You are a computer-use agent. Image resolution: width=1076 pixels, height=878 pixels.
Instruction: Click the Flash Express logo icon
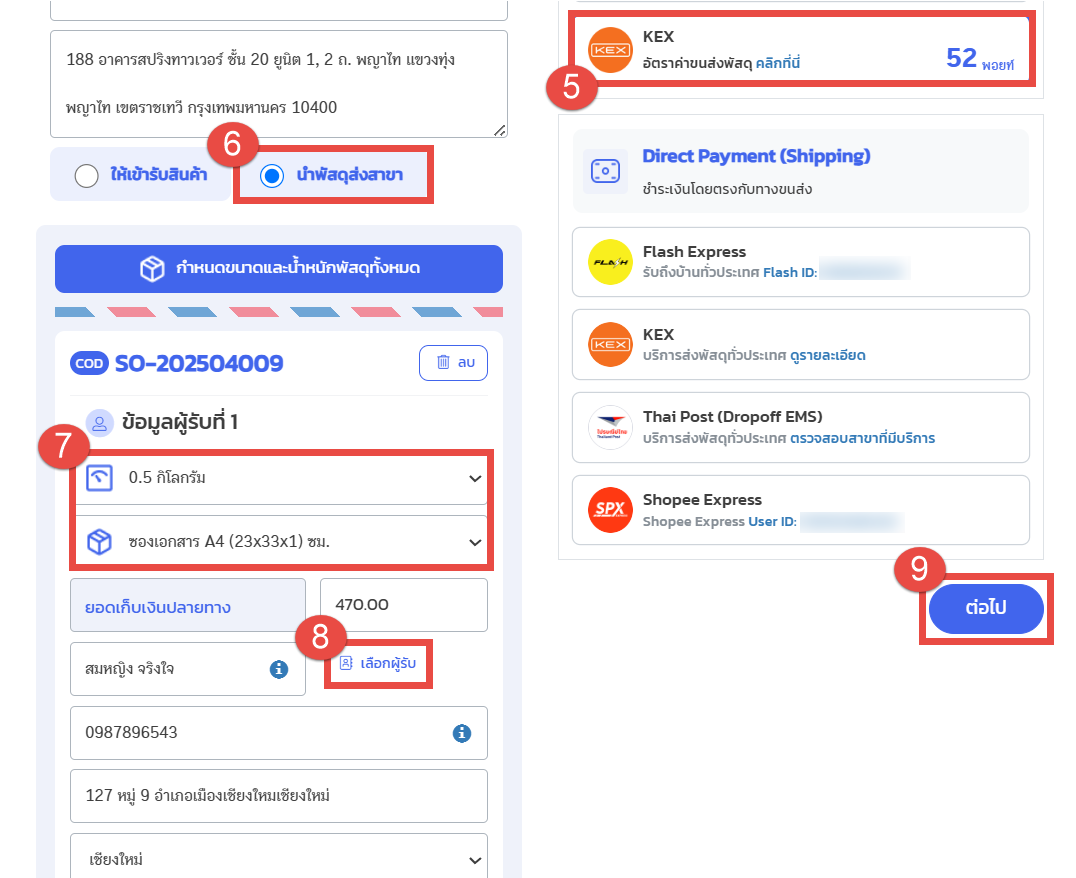(610, 262)
